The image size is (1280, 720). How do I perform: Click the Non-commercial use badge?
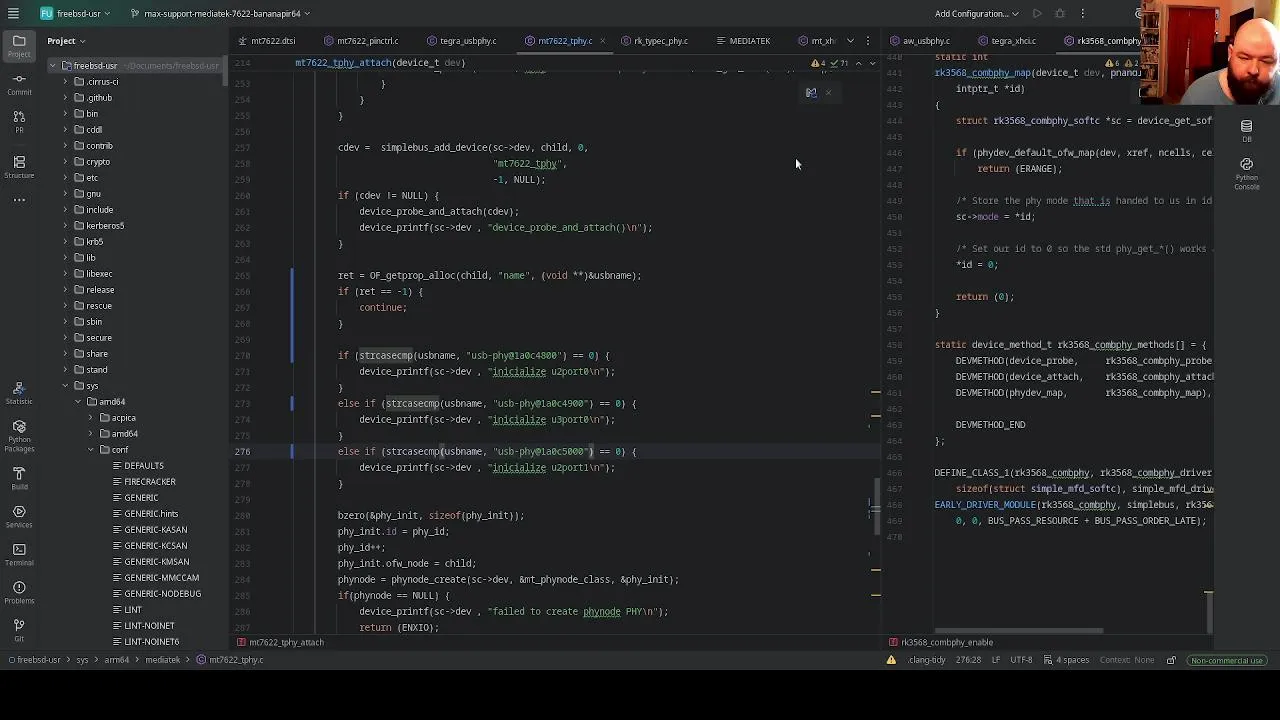click(x=1227, y=660)
